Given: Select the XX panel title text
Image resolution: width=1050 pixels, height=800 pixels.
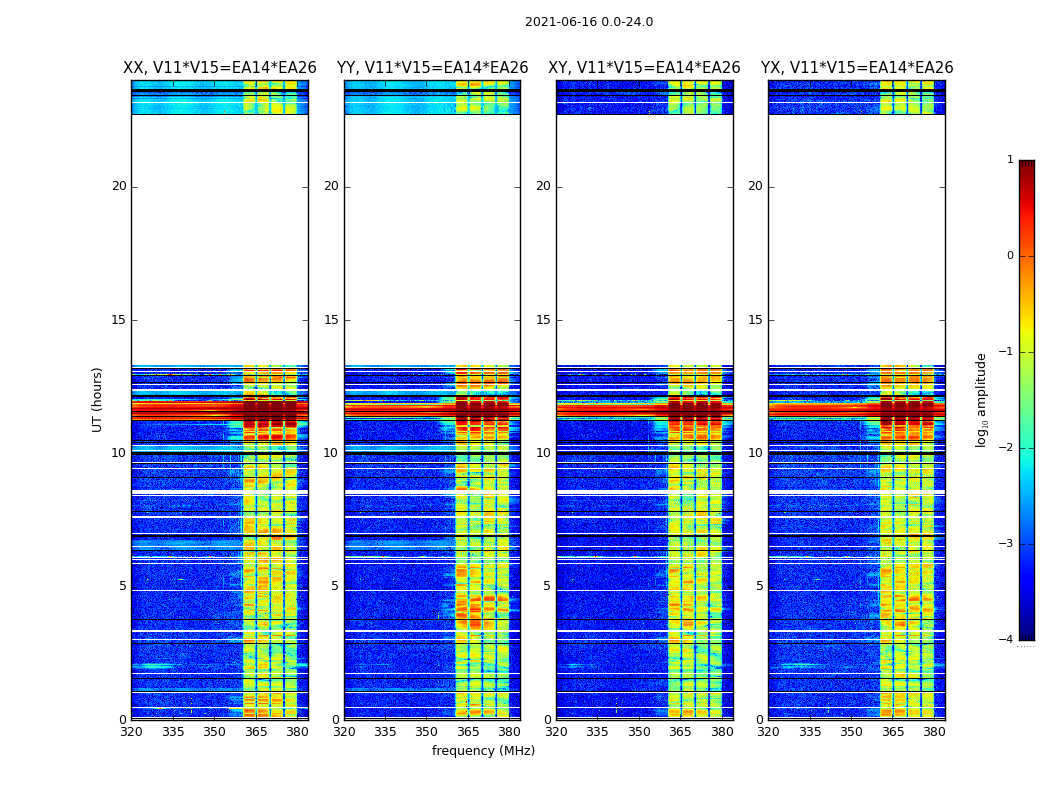Looking at the screenshot, I should [219, 68].
